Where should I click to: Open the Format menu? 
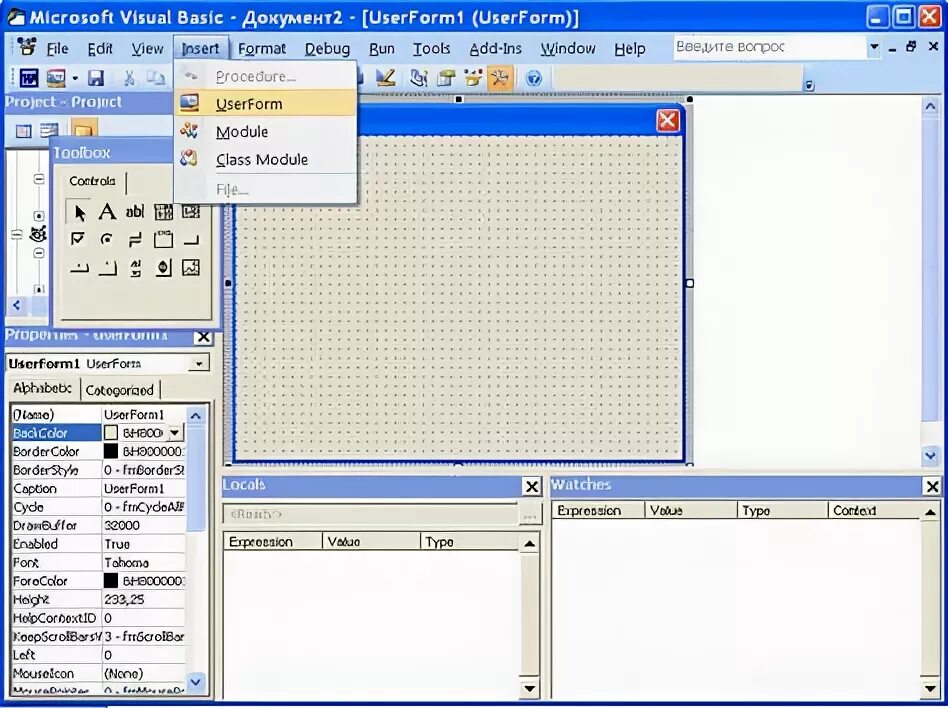(x=262, y=48)
